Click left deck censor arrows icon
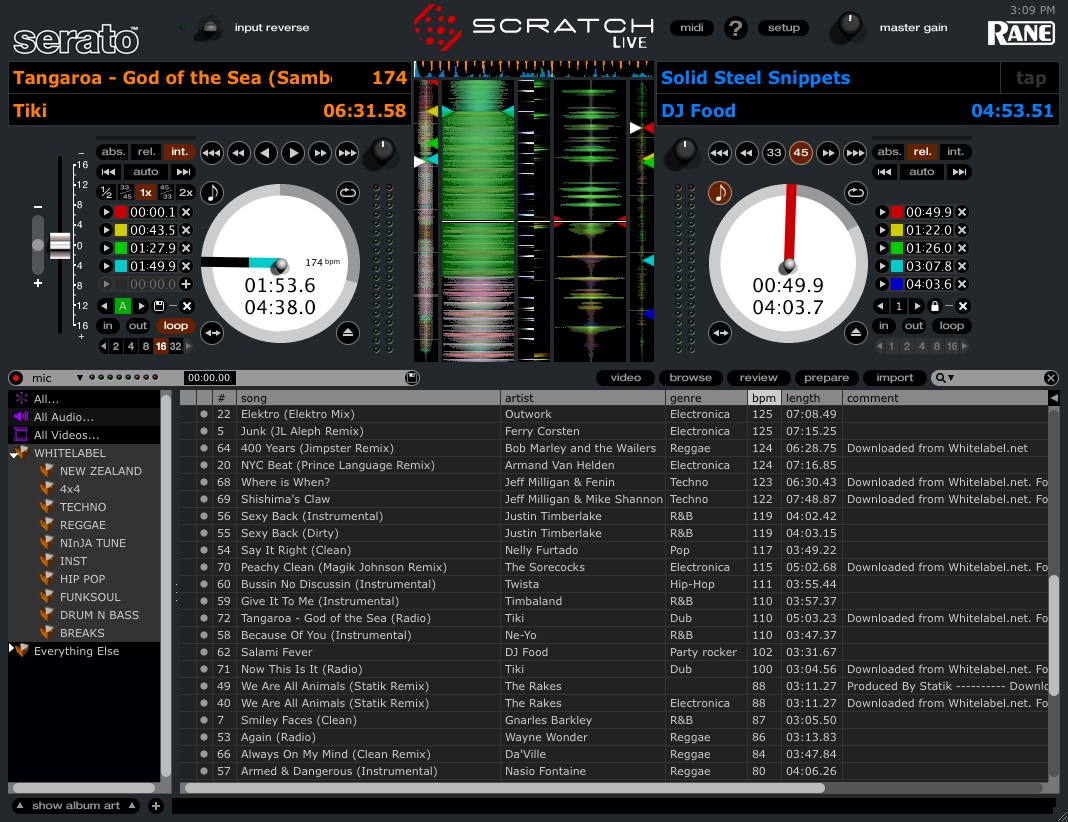This screenshot has width=1068, height=822. 212,333
